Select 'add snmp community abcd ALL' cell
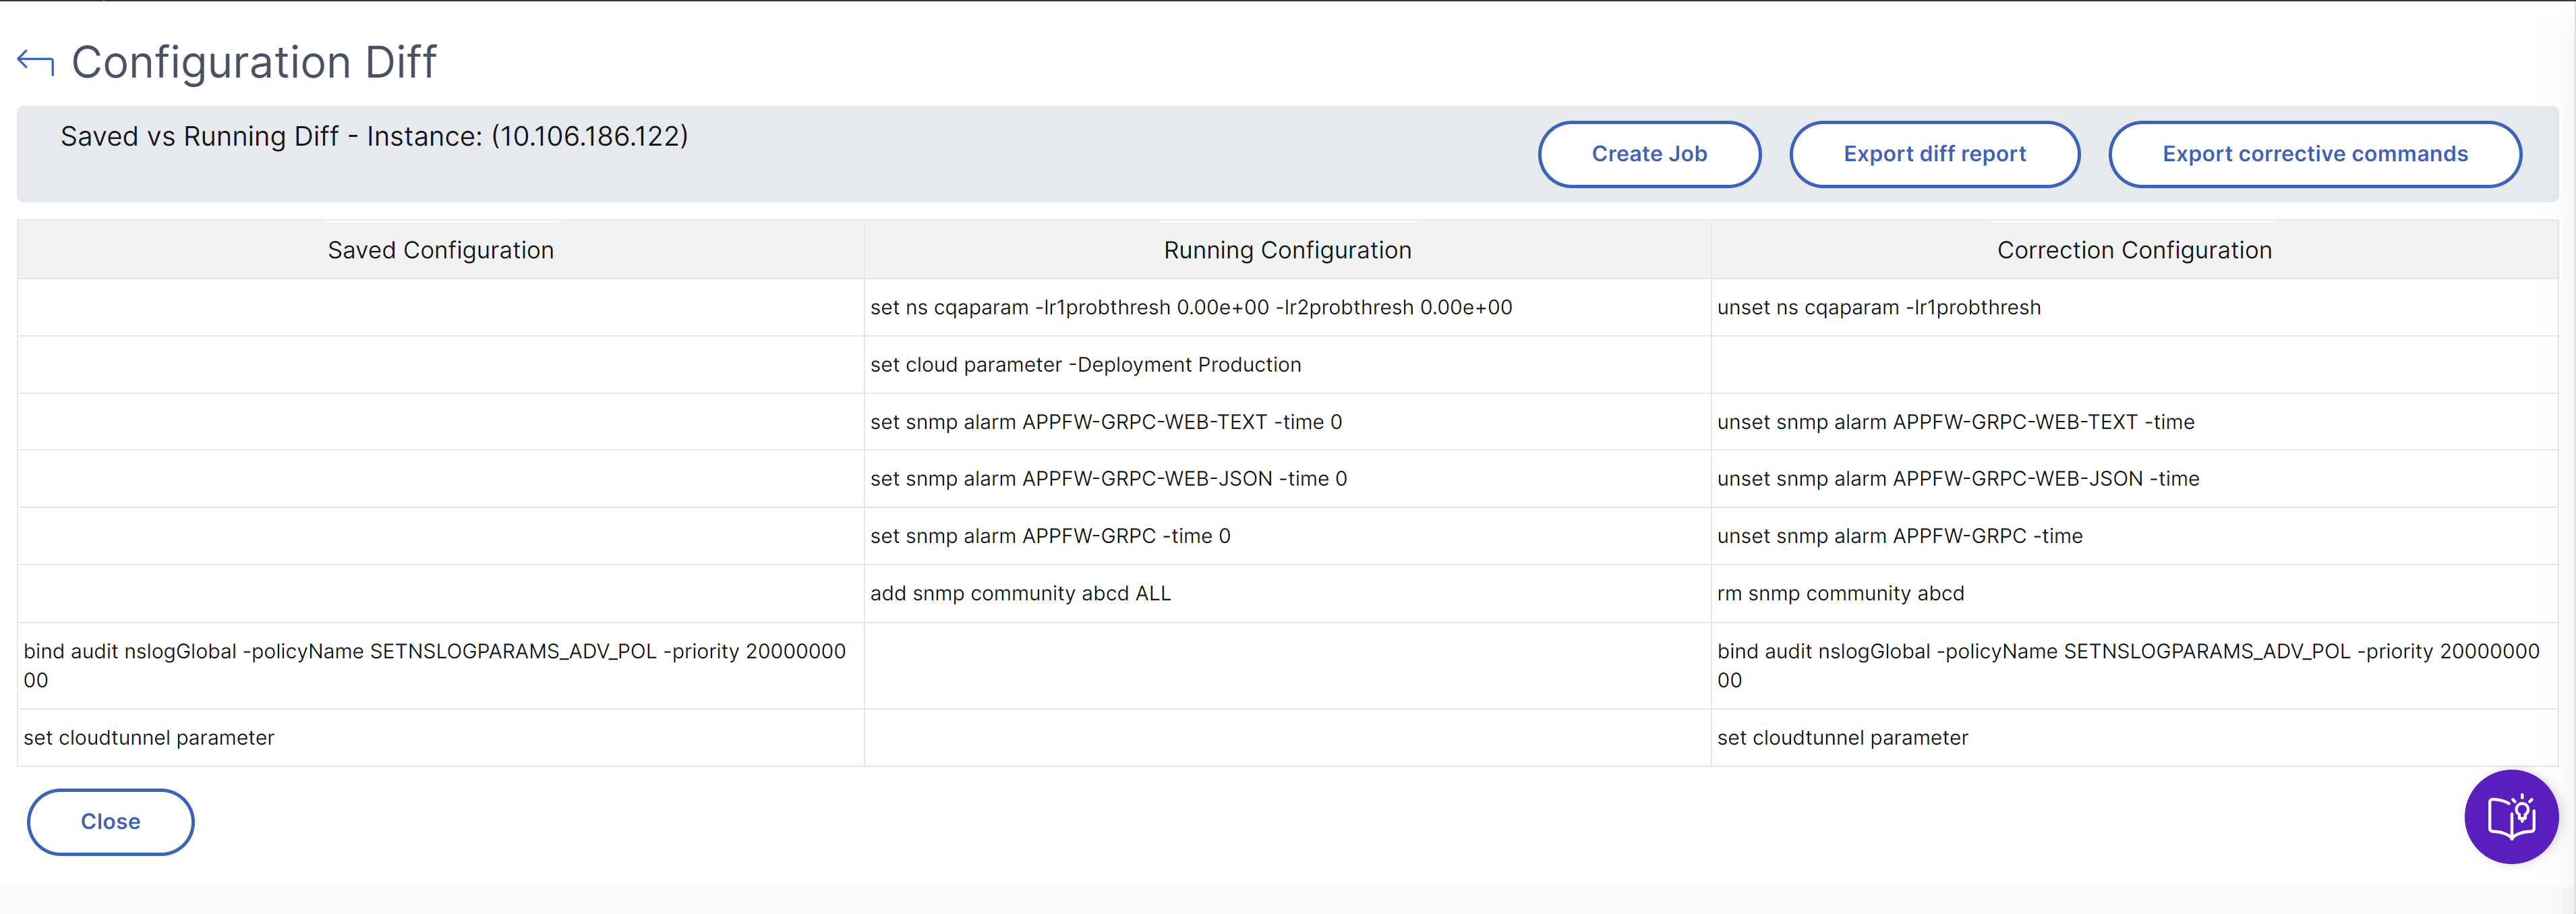 [1288, 593]
